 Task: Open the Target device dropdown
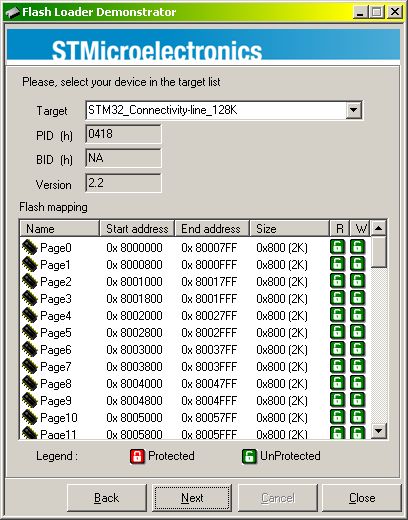353,110
